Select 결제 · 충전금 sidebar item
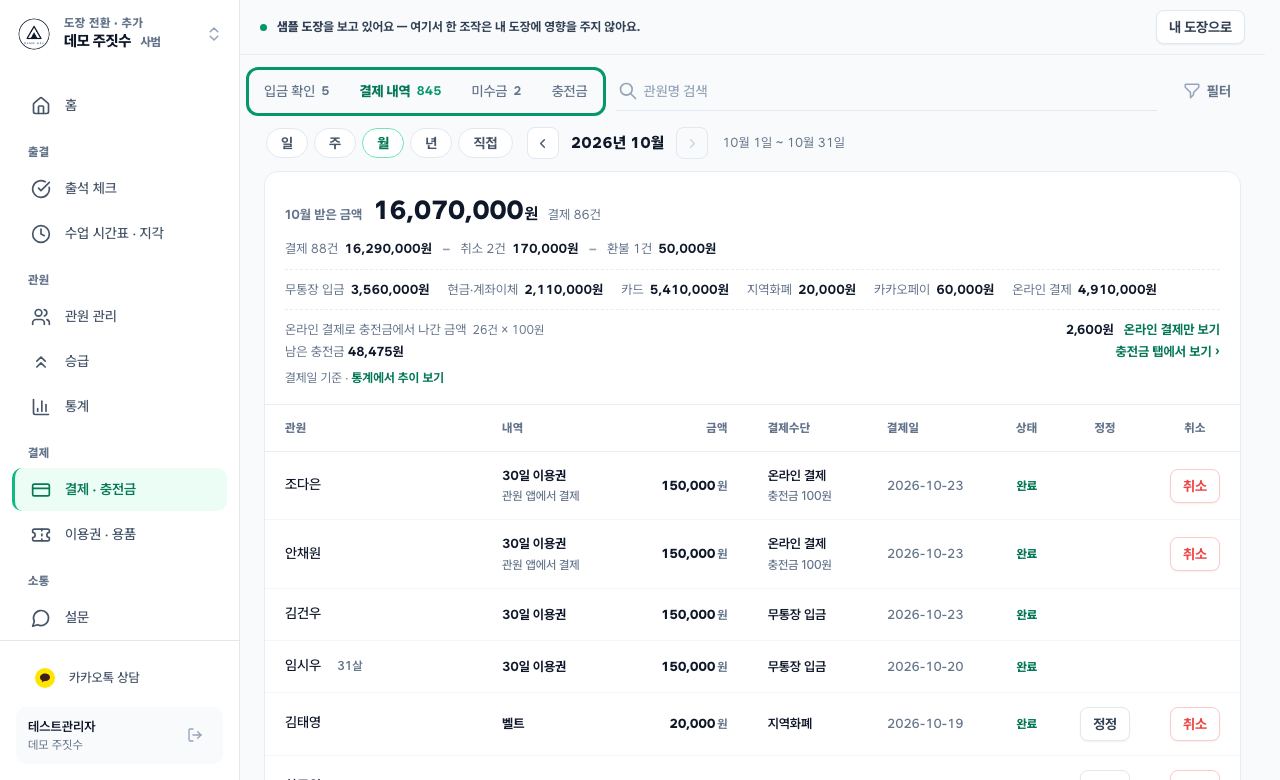Viewport: 1280px width, 780px height. pyautogui.click(x=120, y=489)
